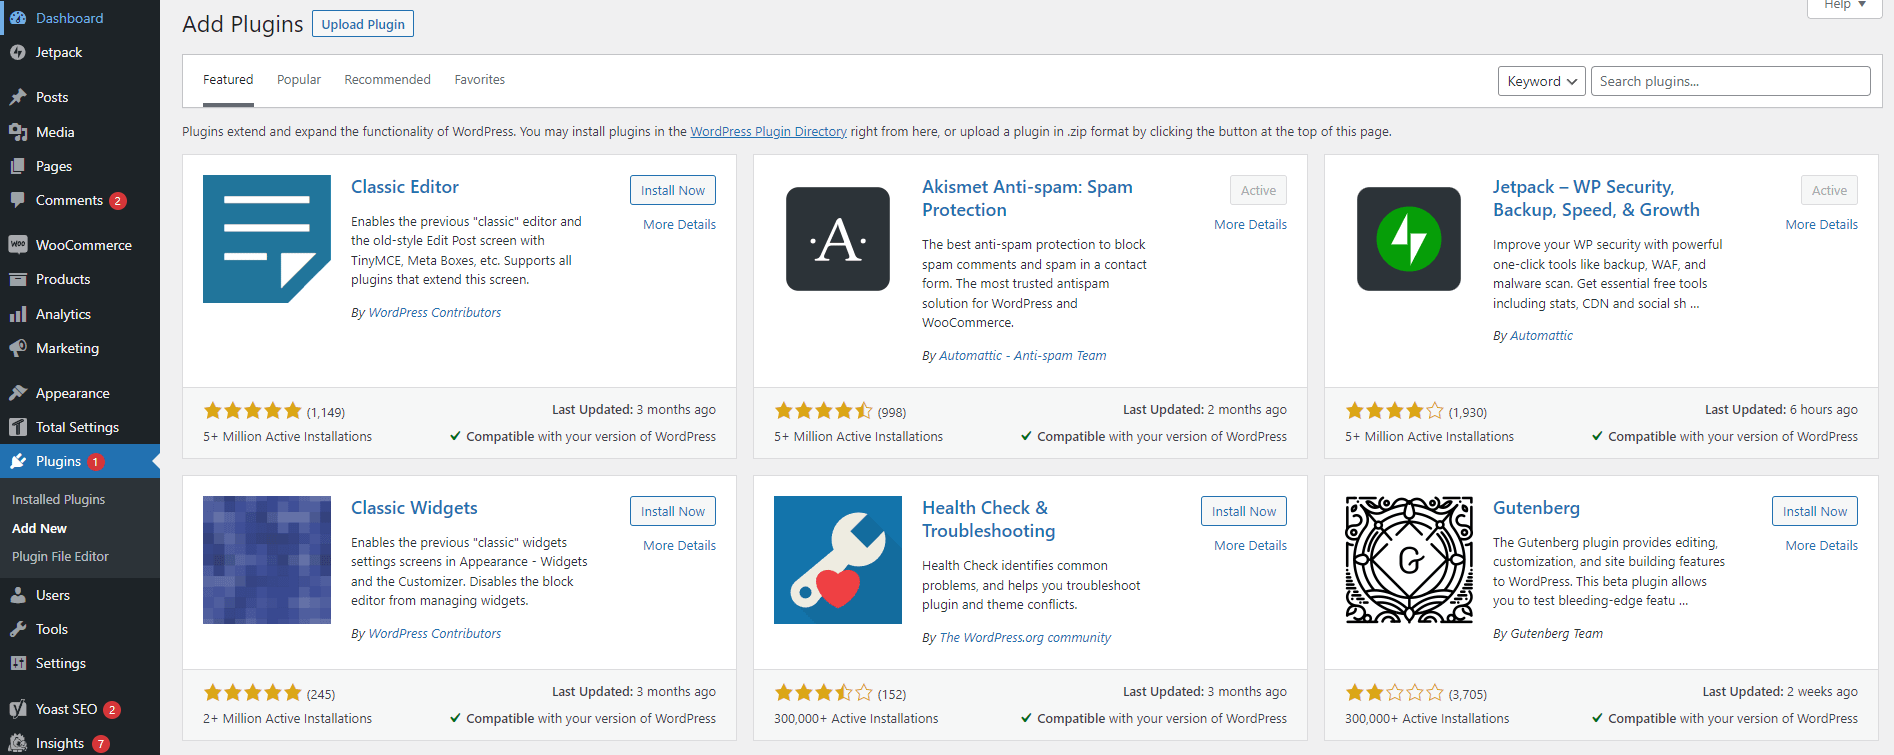Click the Comments count badge showing 2

click(x=118, y=201)
